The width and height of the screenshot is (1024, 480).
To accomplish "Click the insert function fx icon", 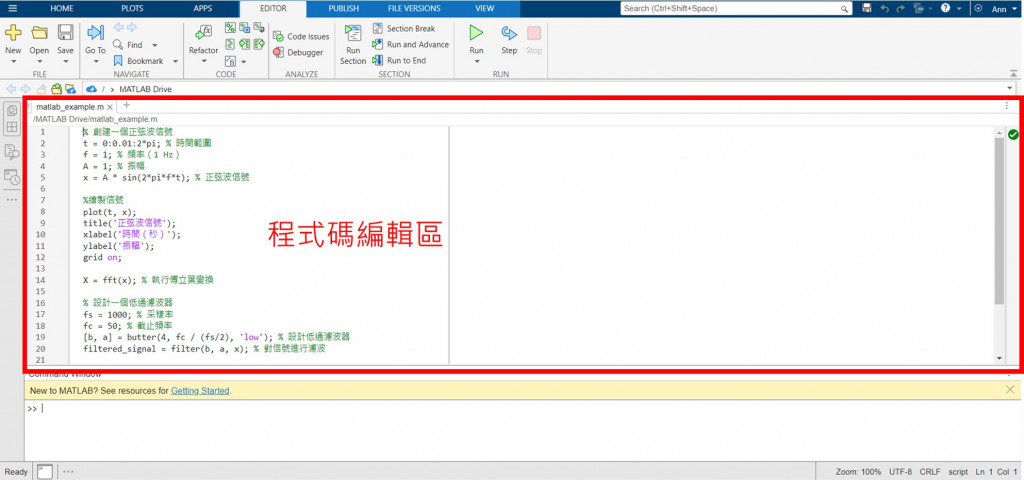I will pos(231,61).
